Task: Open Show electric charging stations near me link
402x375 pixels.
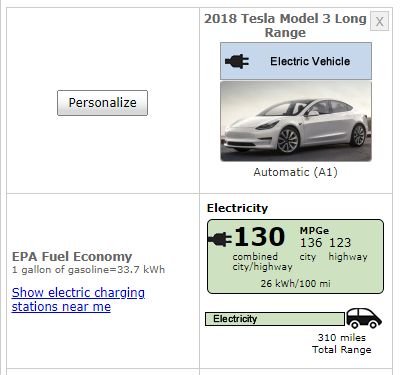Action: 78,299
